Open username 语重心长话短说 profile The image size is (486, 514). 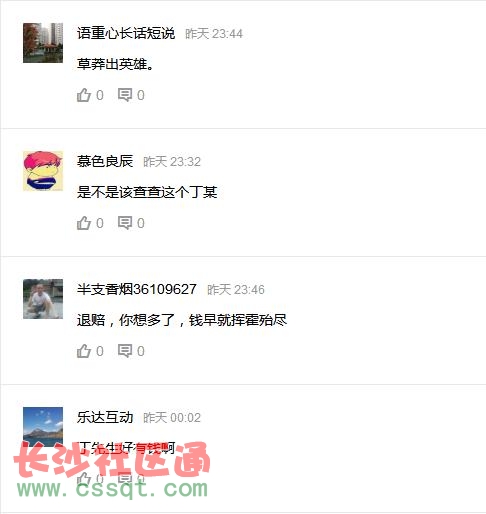[x=126, y=33]
